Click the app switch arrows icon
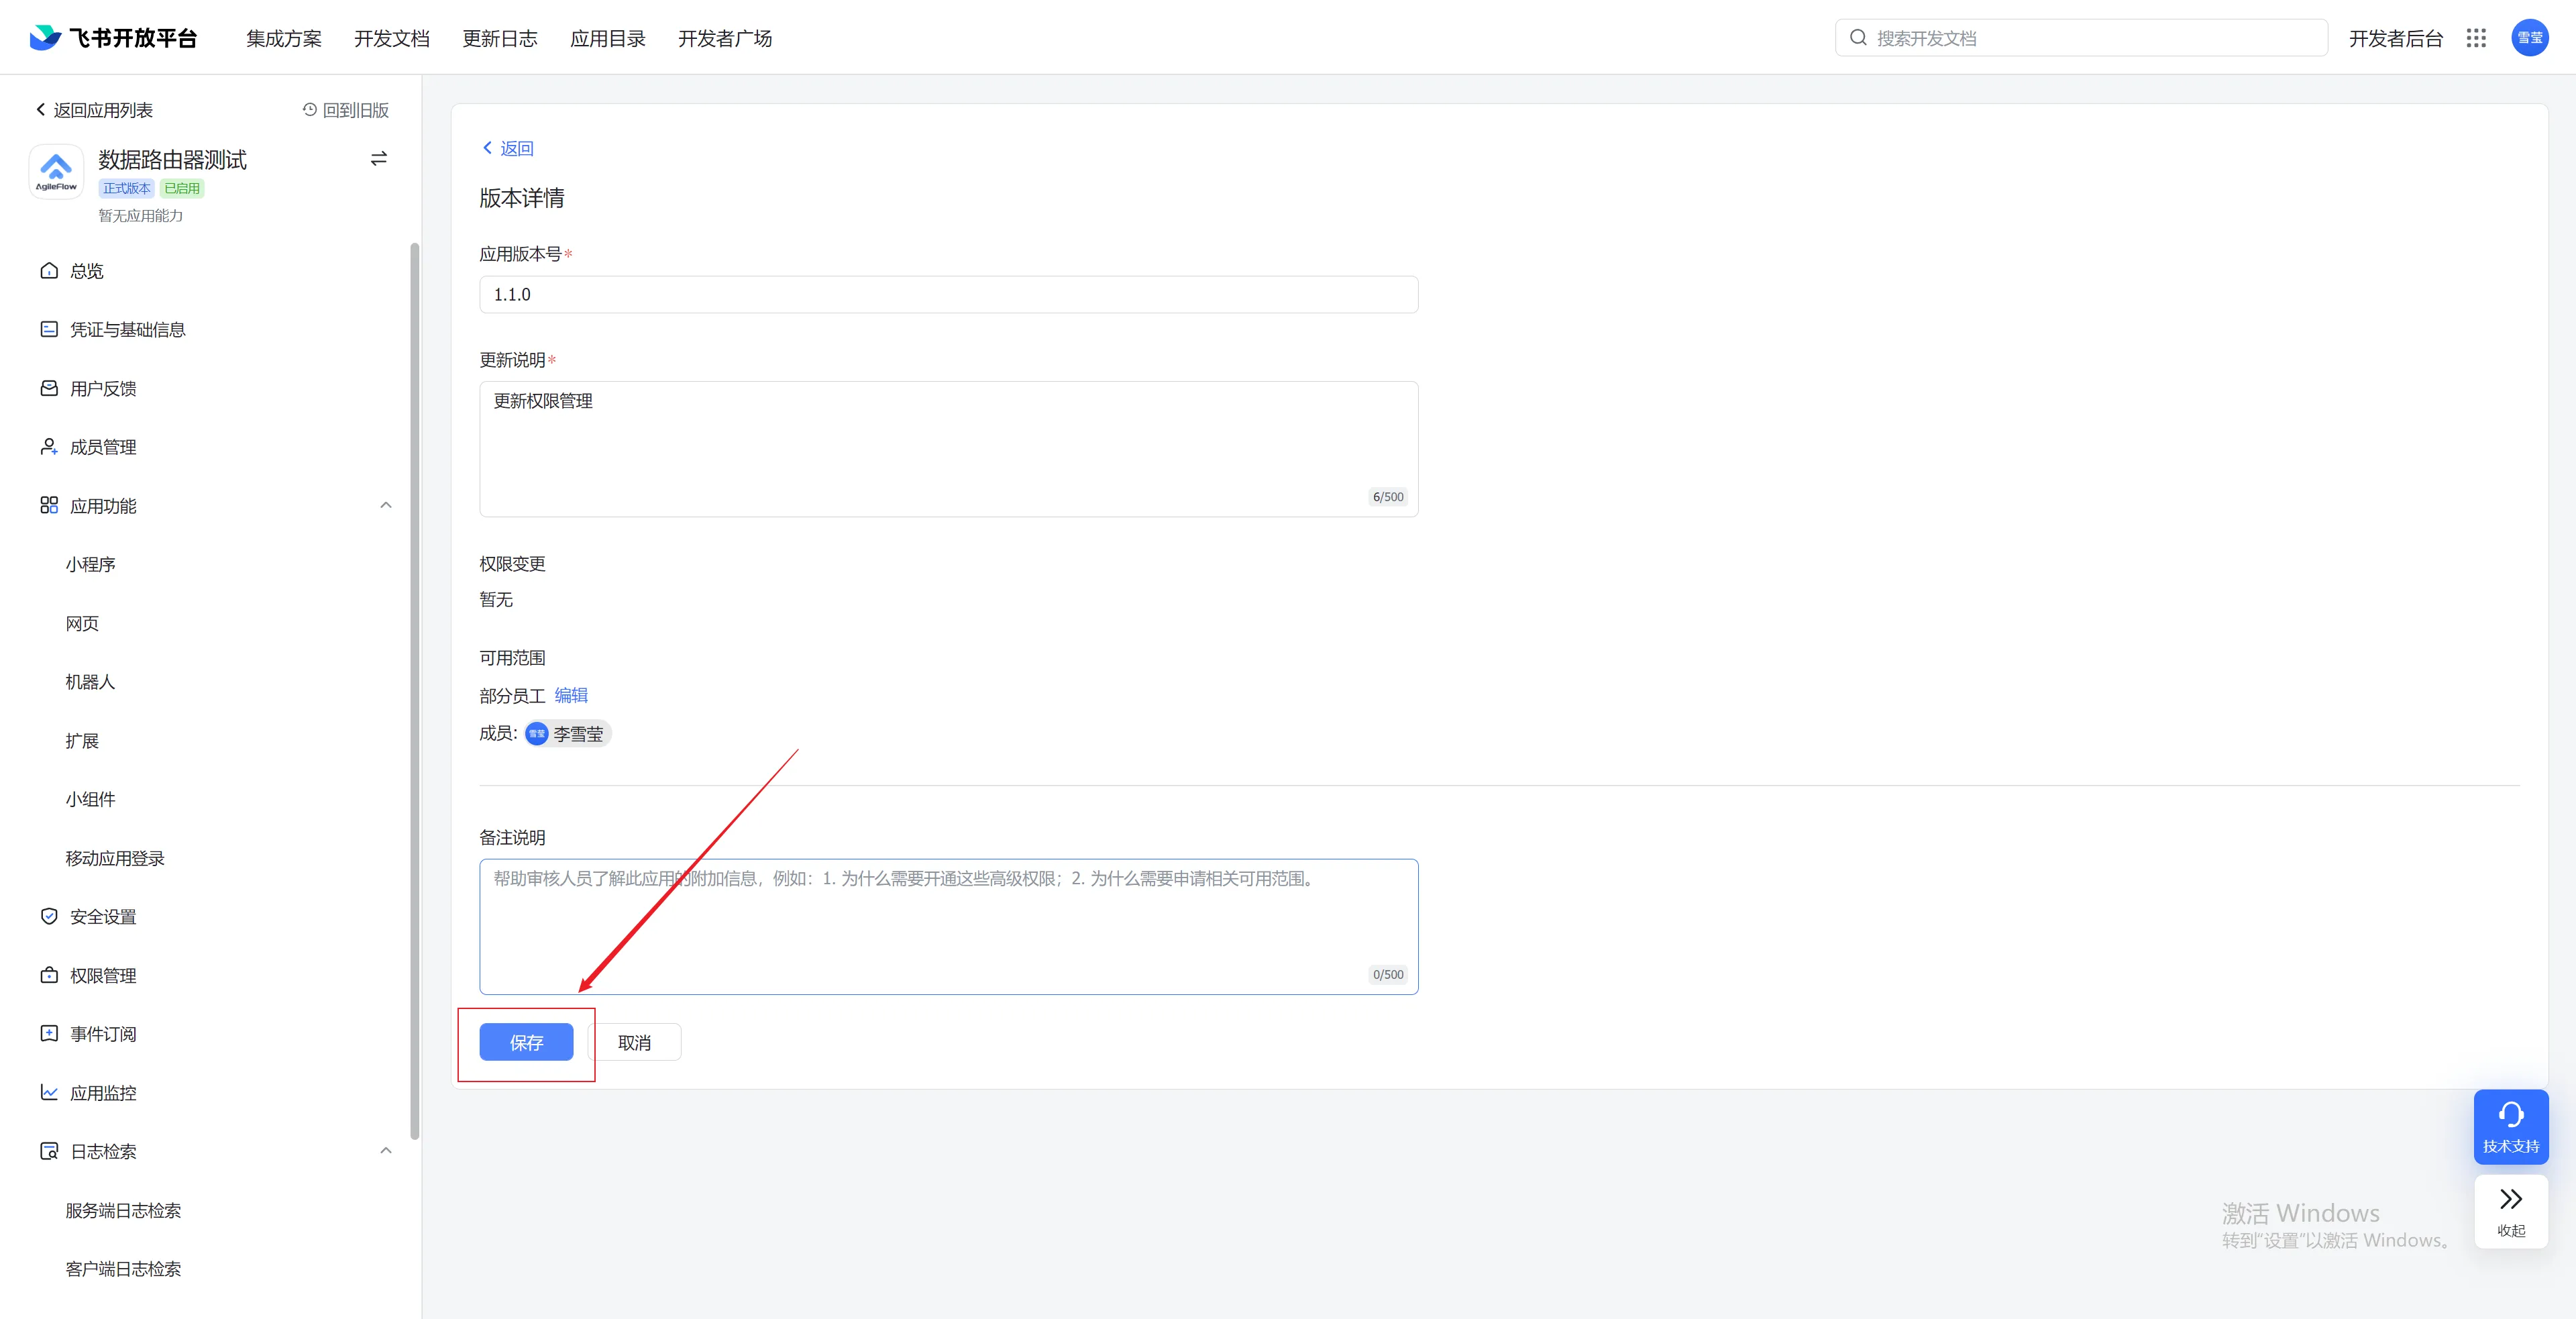Viewport: 2576px width, 1319px height. [x=379, y=159]
